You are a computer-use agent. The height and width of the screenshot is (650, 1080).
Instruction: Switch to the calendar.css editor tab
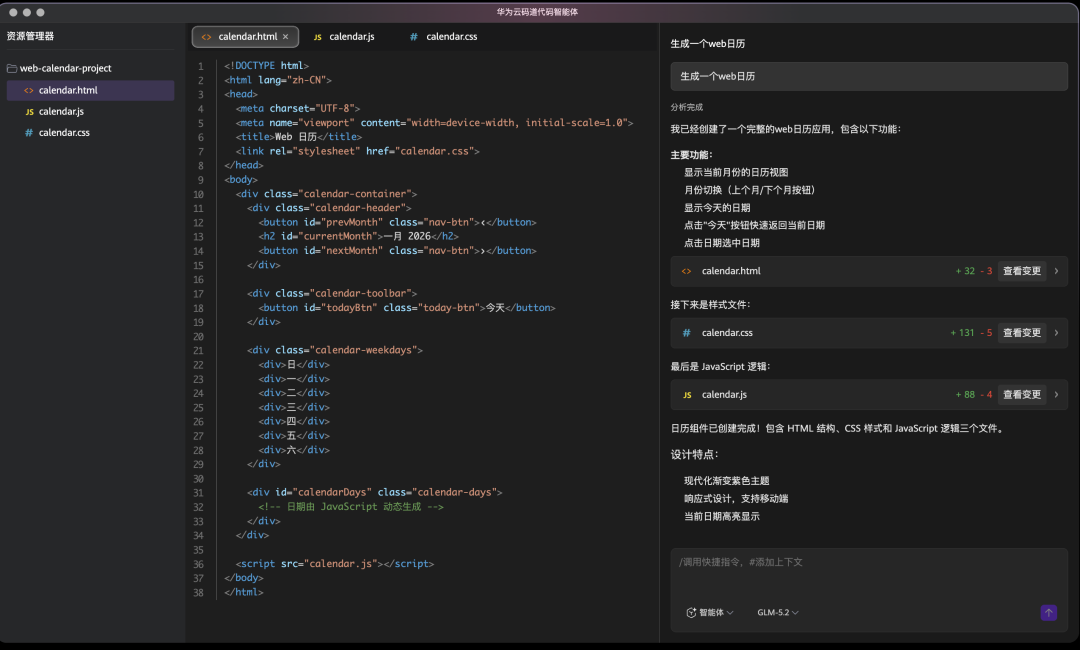coord(444,36)
